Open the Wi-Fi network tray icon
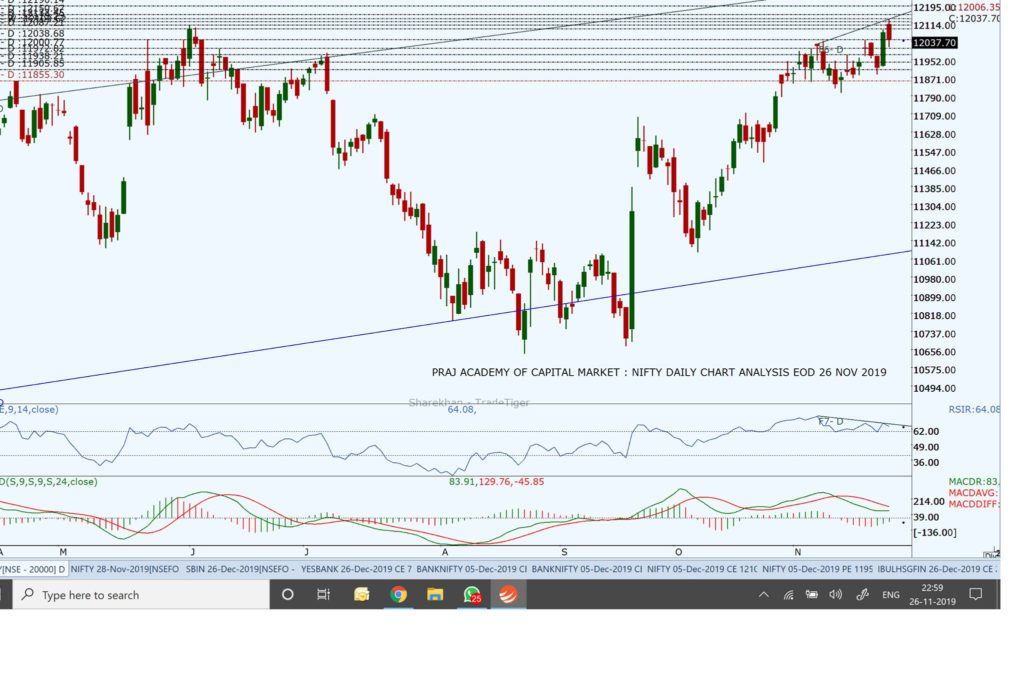Viewport: 1024px width, 683px height. pyautogui.click(x=788, y=595)
